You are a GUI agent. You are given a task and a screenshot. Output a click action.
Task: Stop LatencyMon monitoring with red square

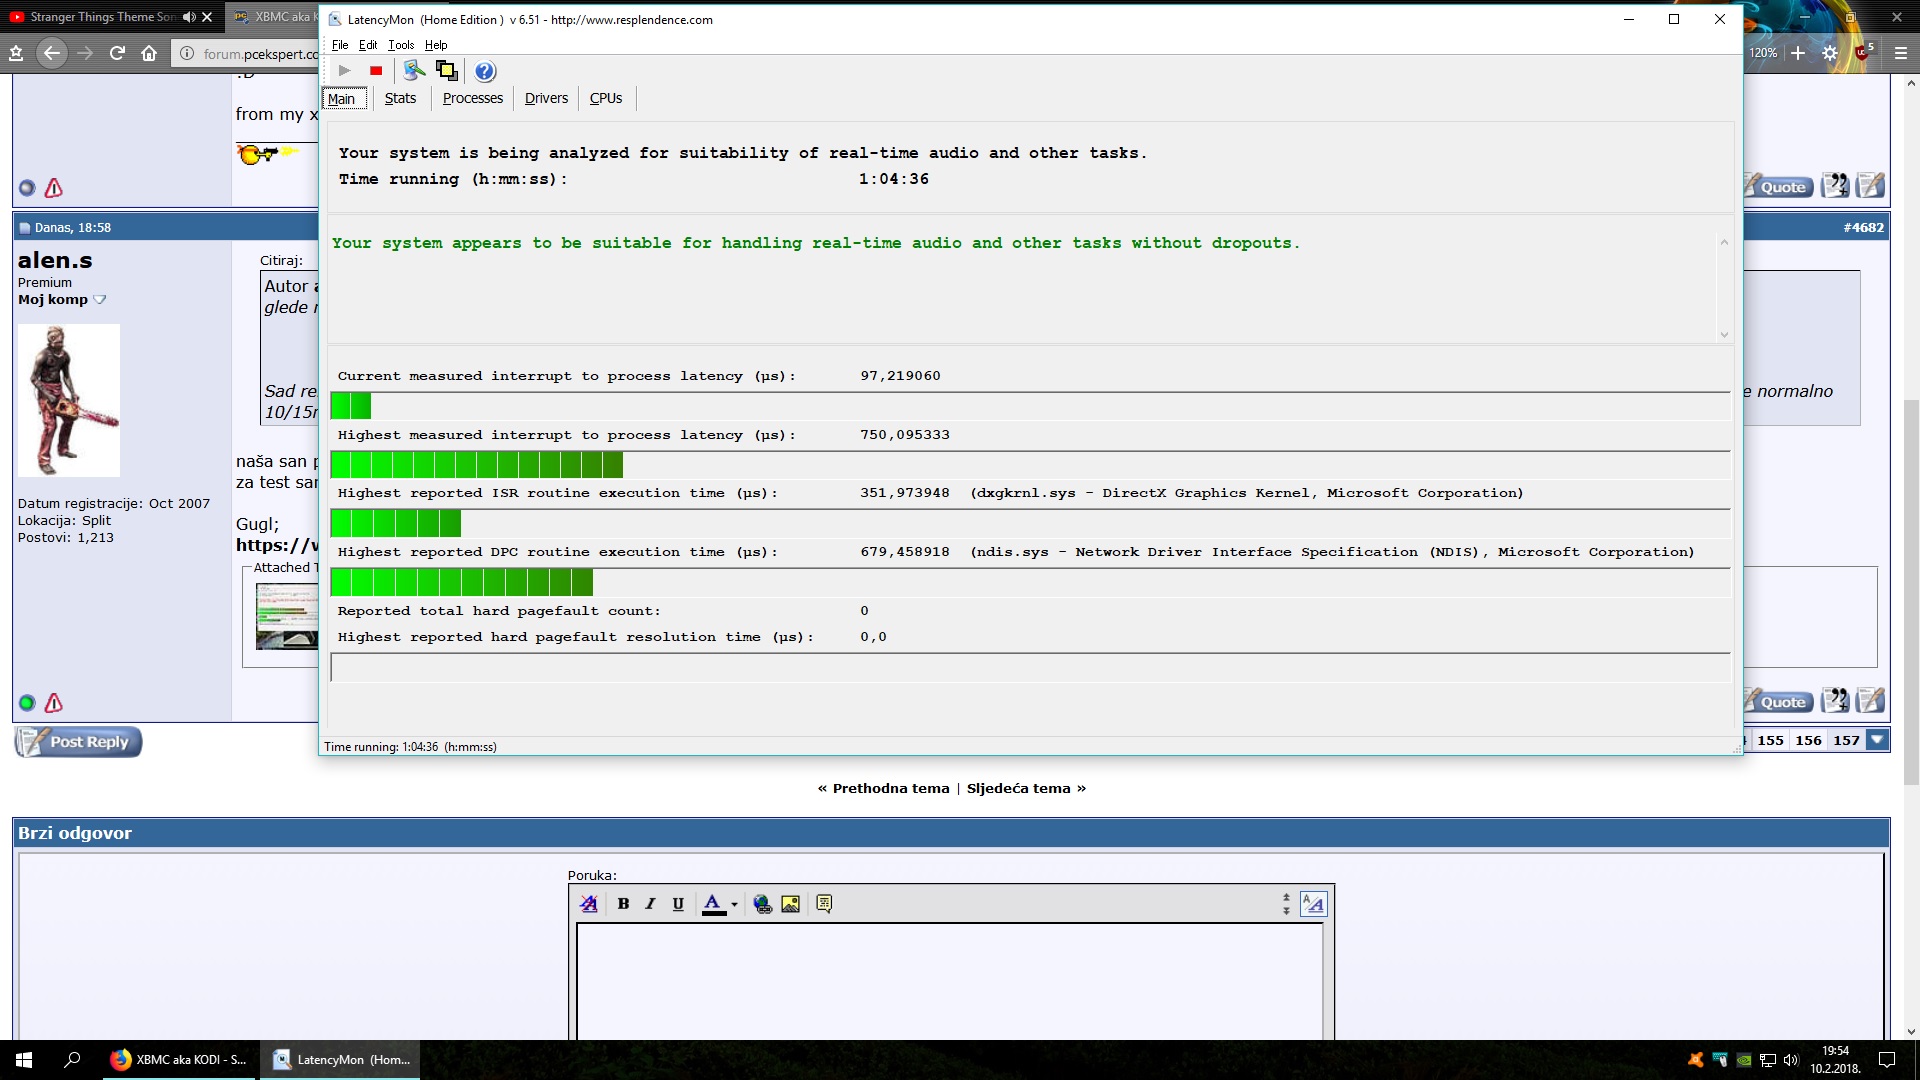pyautogui.click(x=376, y=71)
